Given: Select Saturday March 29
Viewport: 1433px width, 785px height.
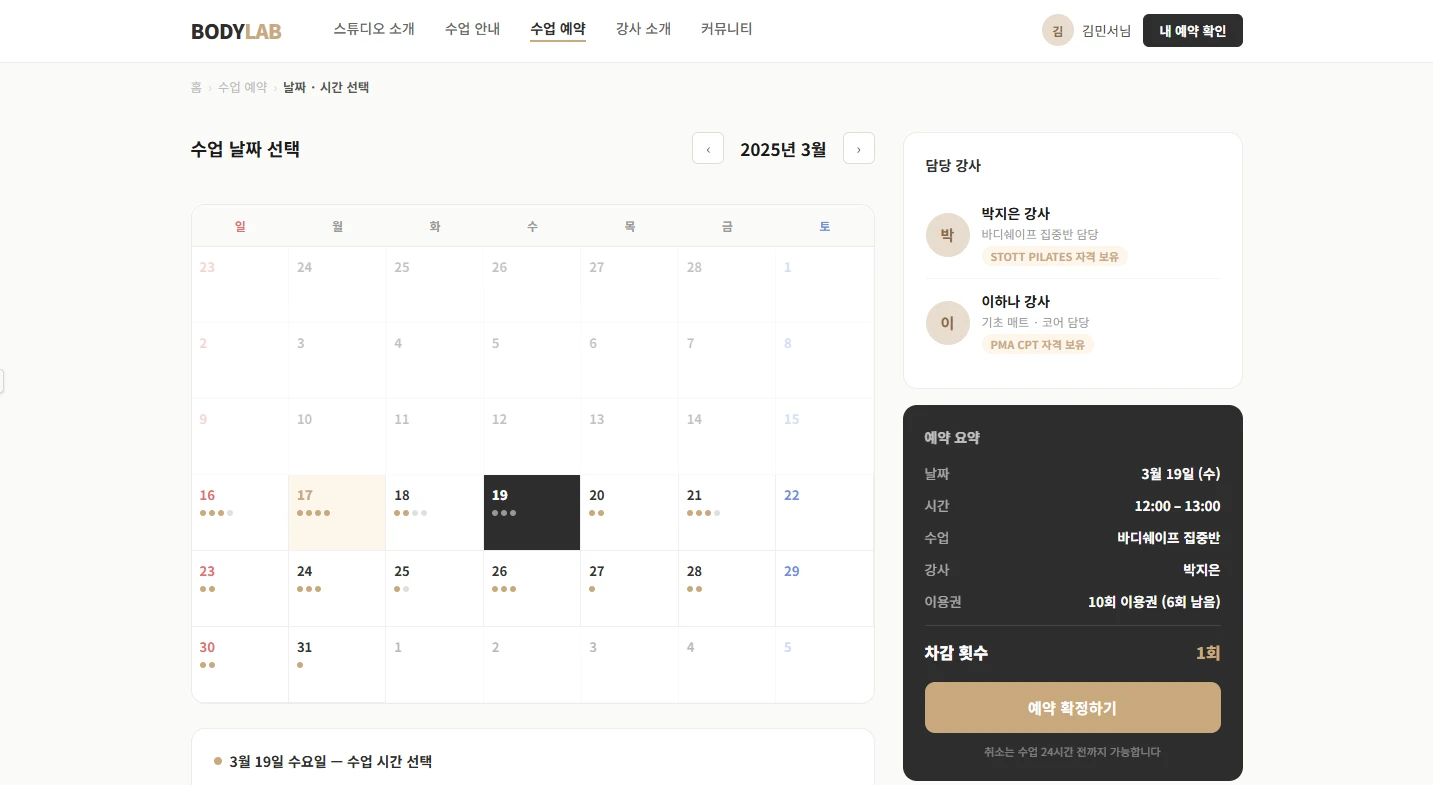Looking at the screenshot, I should tap(824, 588).
